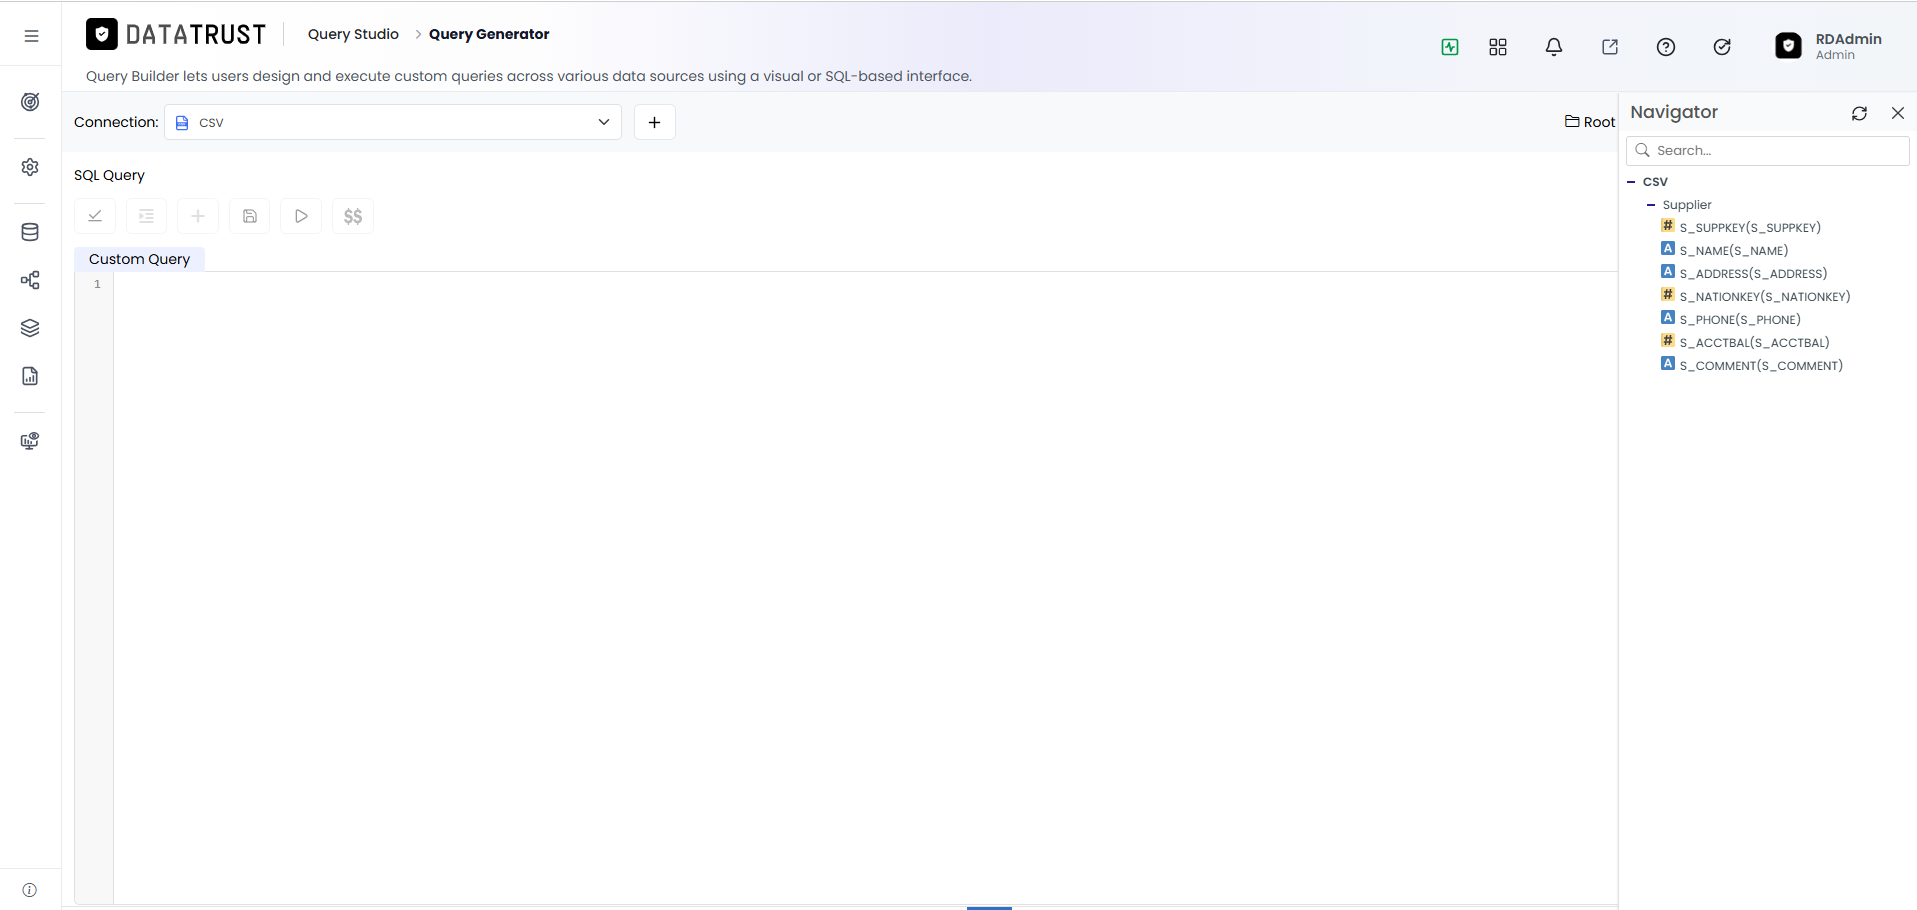Open the apps grid icon in the header
1917x910 pixels.
pyautogui.click(x=1497, y=47)
